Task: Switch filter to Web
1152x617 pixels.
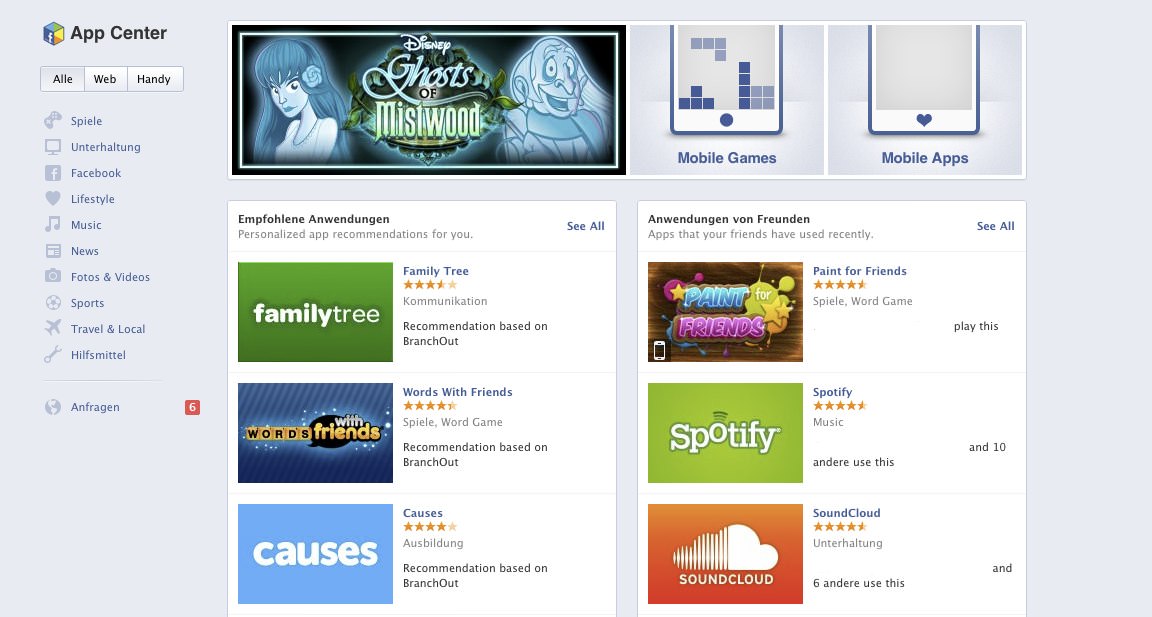Action: (105, 79)
